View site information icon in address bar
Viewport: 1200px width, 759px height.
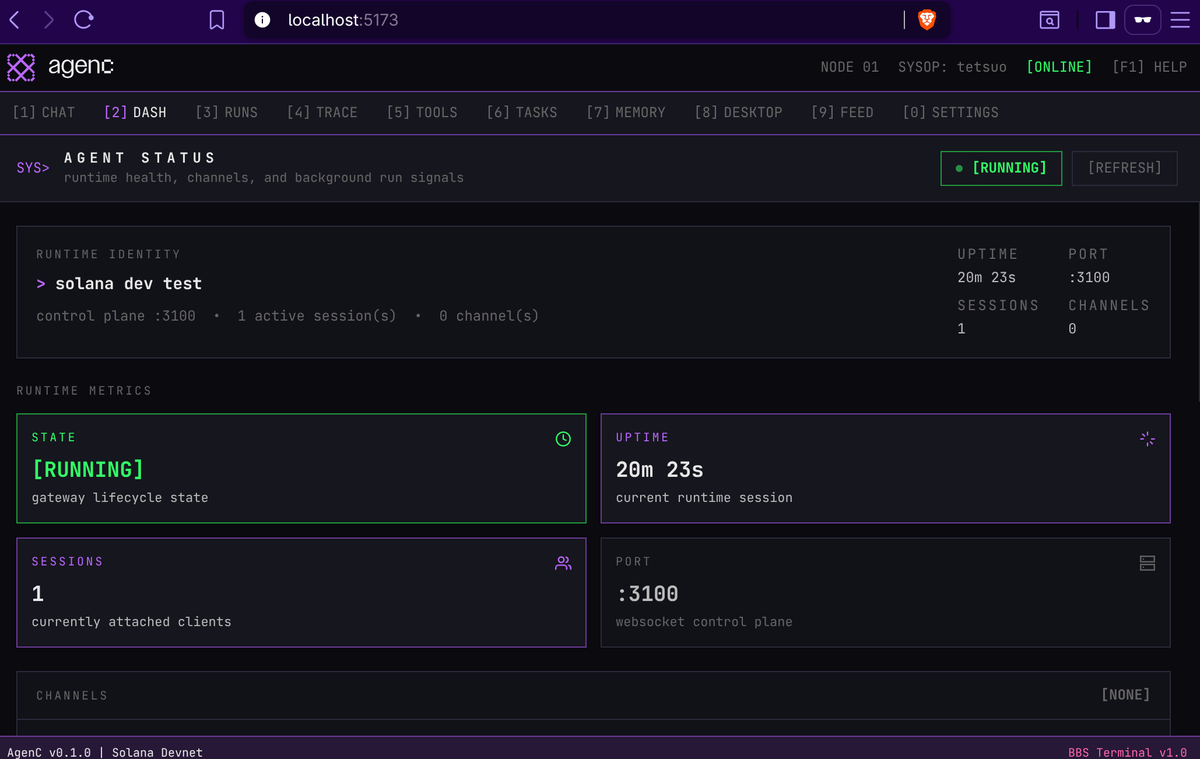[x=262, y=20]
